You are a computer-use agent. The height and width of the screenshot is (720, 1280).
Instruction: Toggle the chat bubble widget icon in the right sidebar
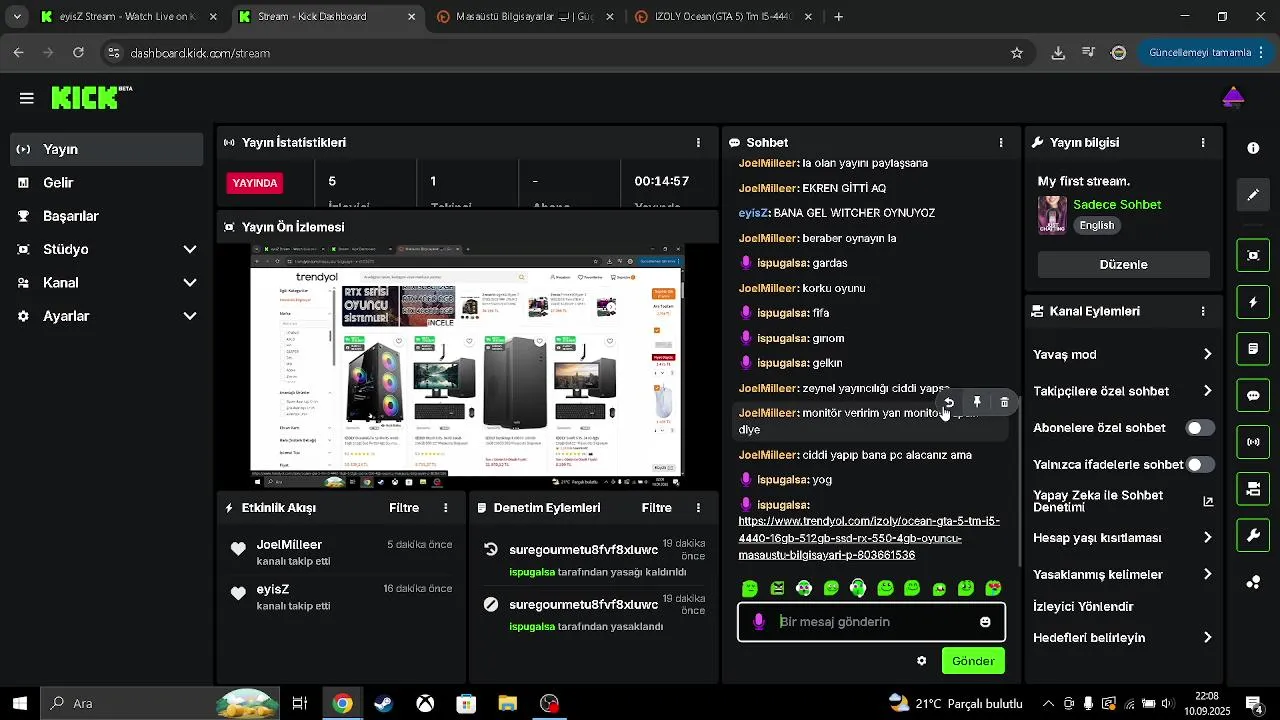coord(1253,395)
